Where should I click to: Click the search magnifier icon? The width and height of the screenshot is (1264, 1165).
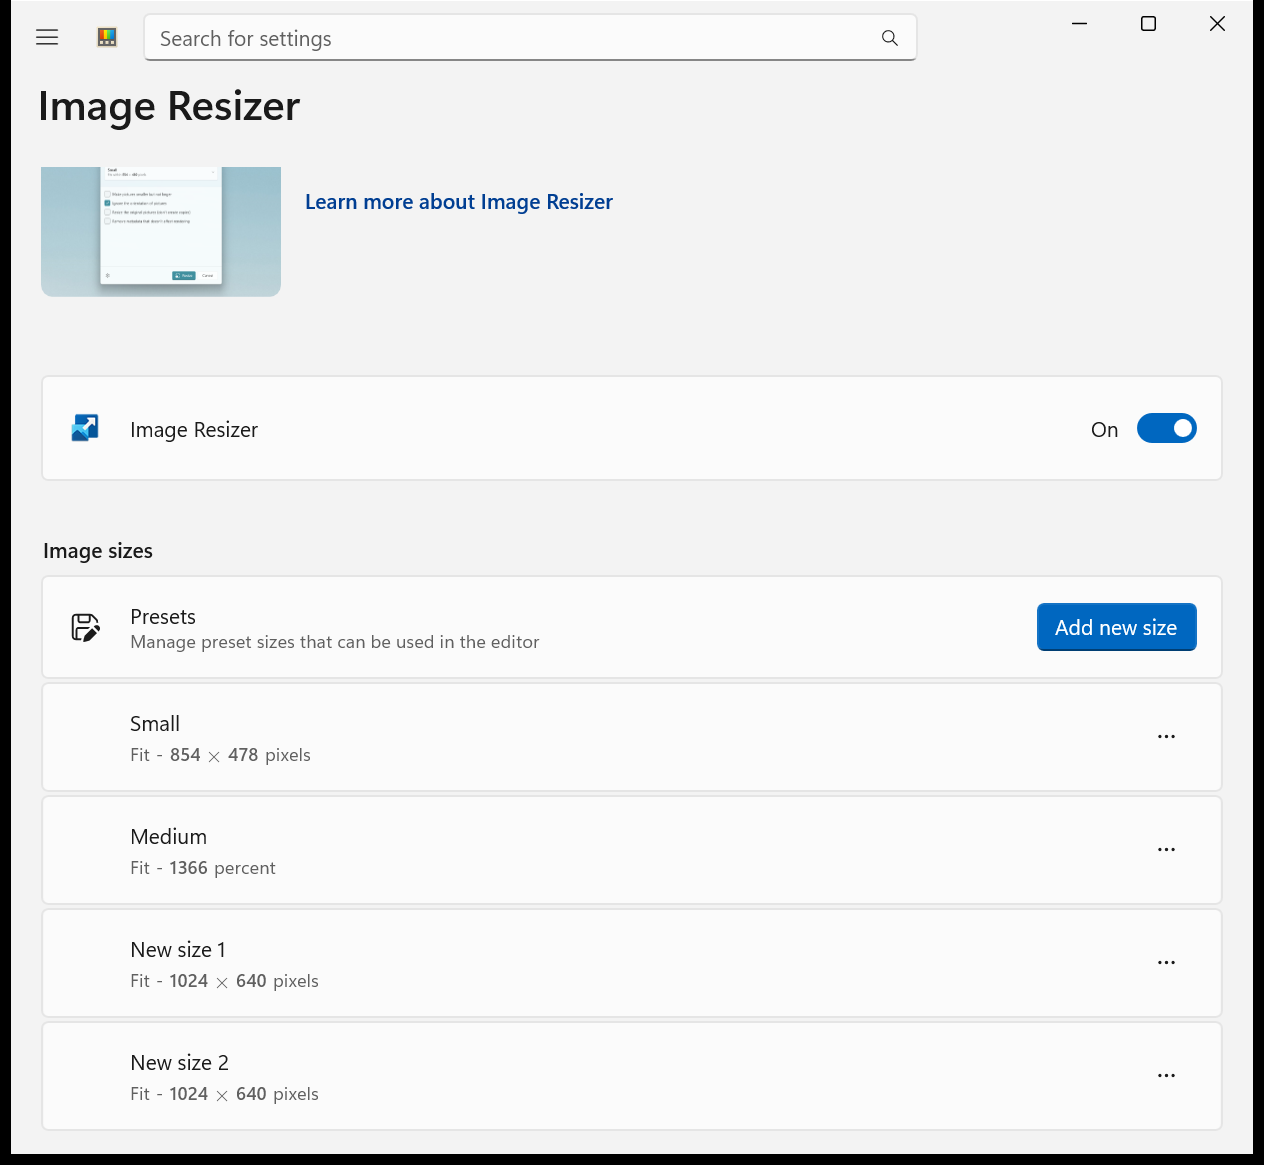click(x=890, y=38)
